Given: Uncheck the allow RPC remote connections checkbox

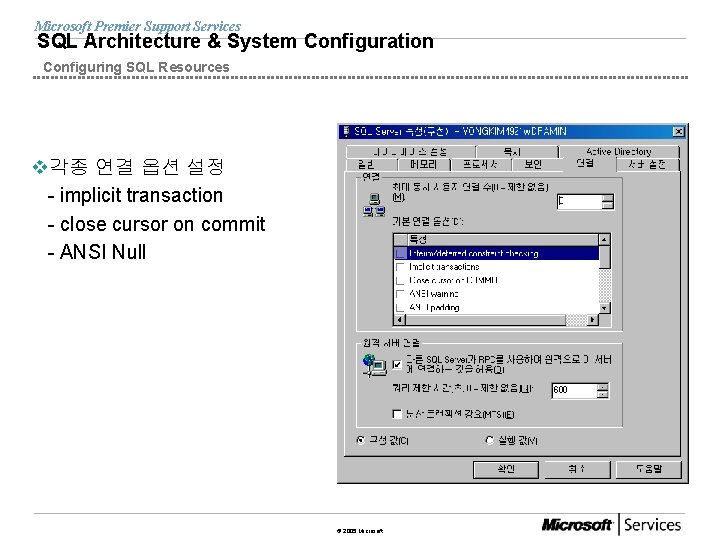Looking at the screenshot, I should click(397, 365).
